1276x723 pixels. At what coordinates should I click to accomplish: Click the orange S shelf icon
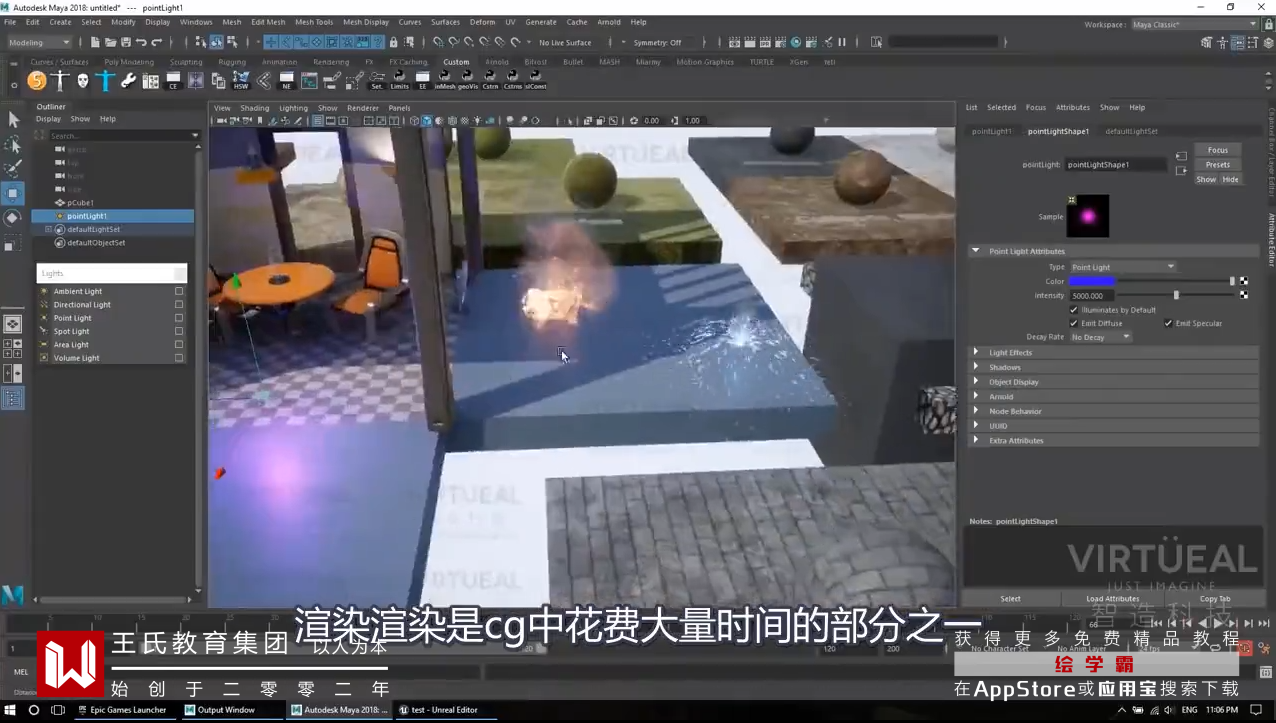tap(37, 81)
